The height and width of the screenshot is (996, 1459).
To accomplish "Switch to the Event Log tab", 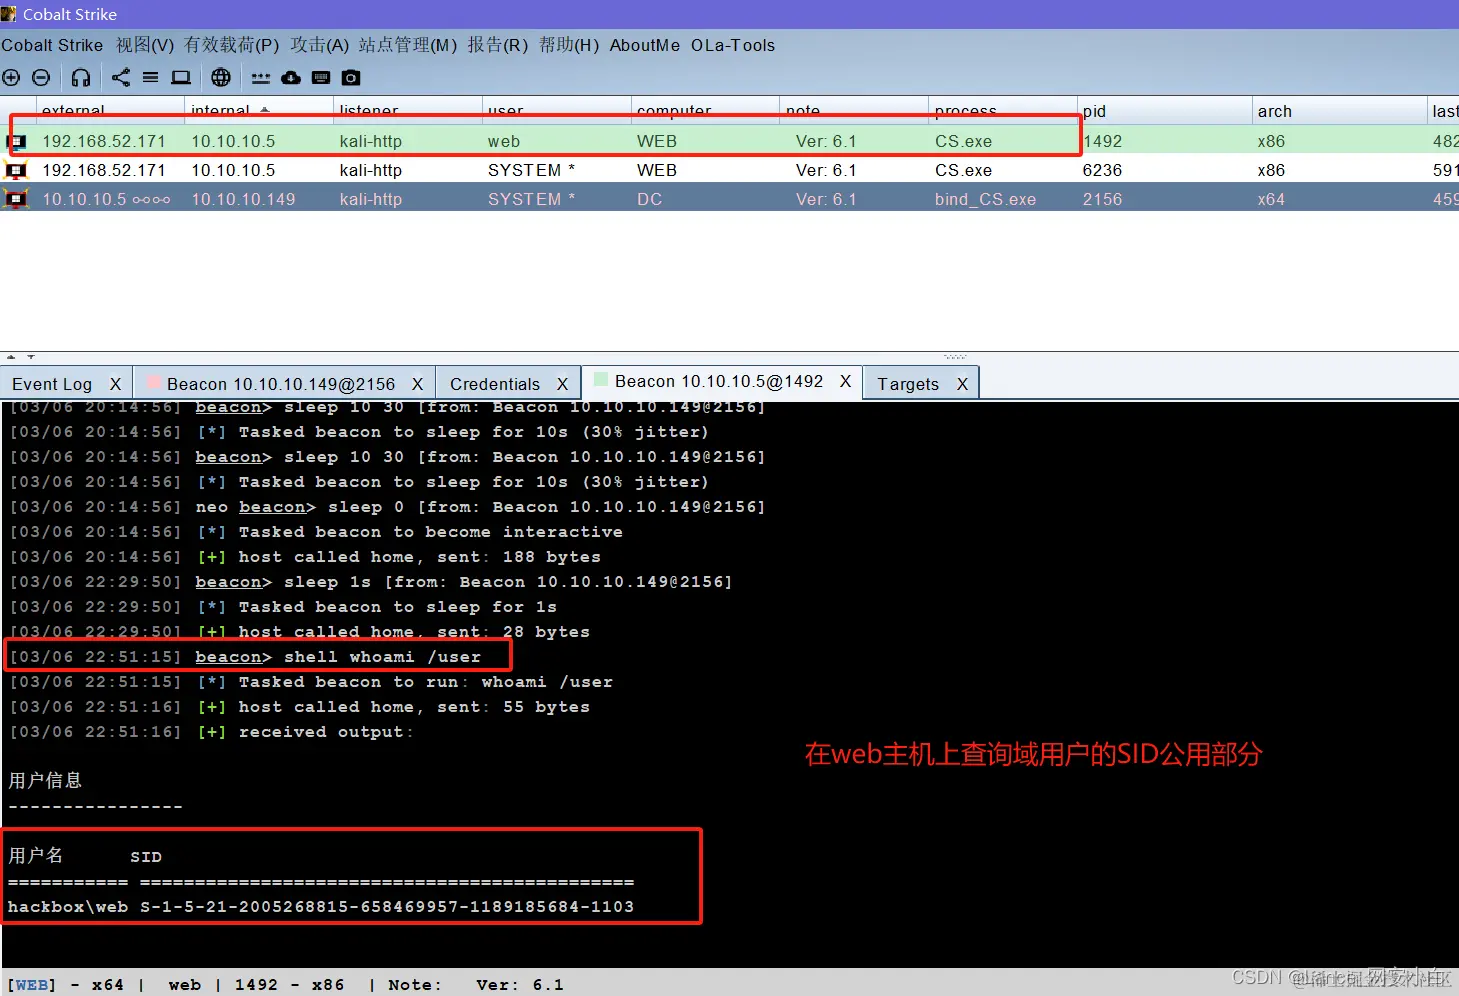I will 52,384.
